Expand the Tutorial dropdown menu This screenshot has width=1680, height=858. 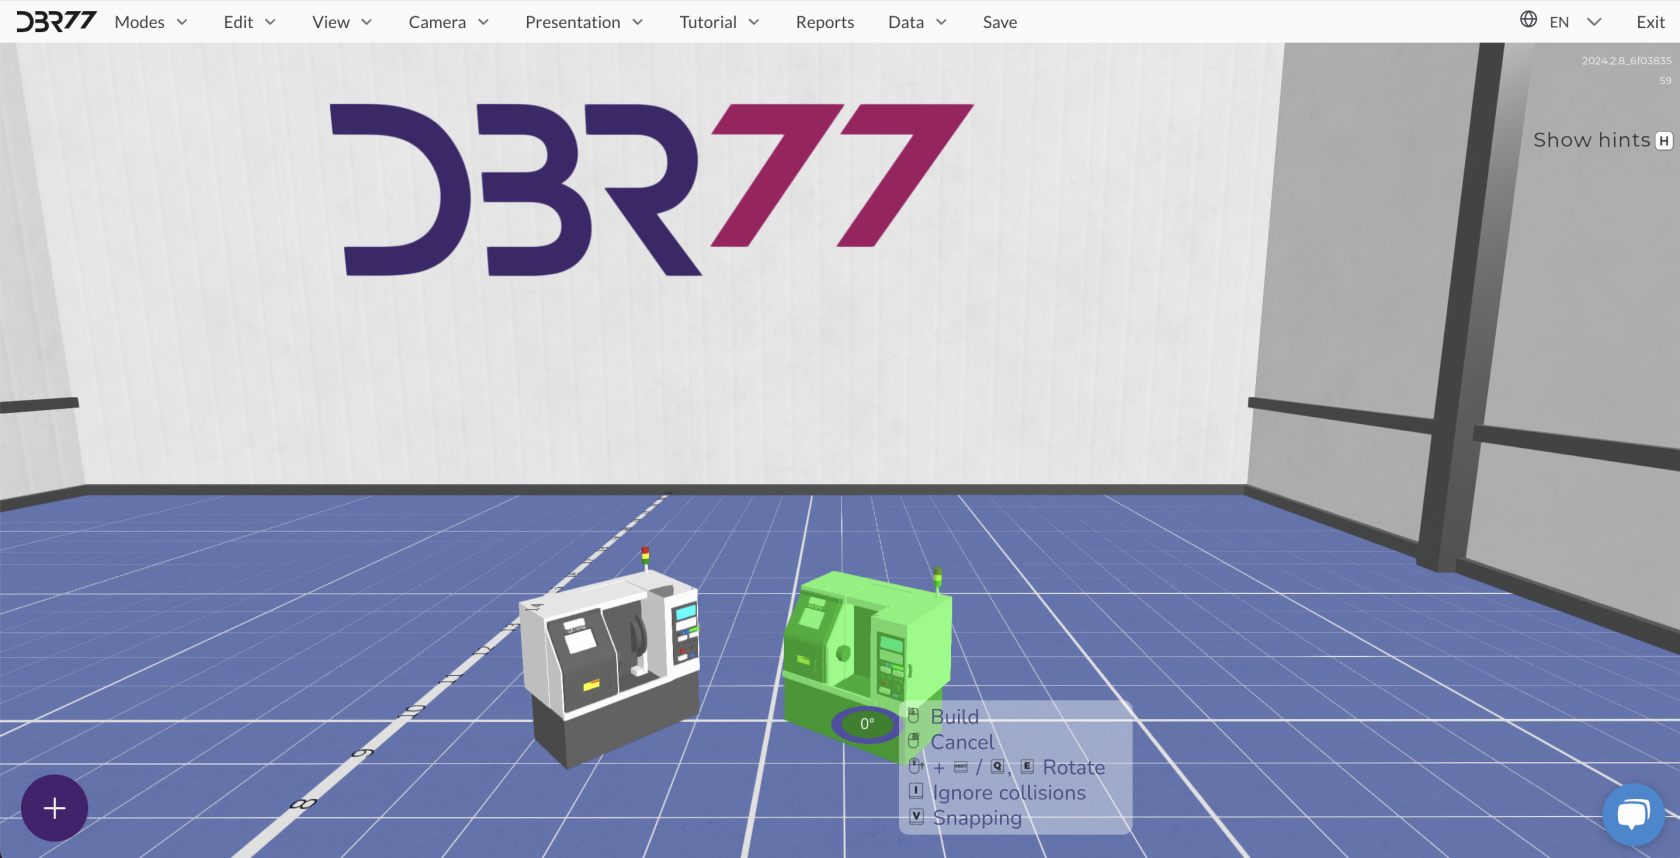click(719, 22)
